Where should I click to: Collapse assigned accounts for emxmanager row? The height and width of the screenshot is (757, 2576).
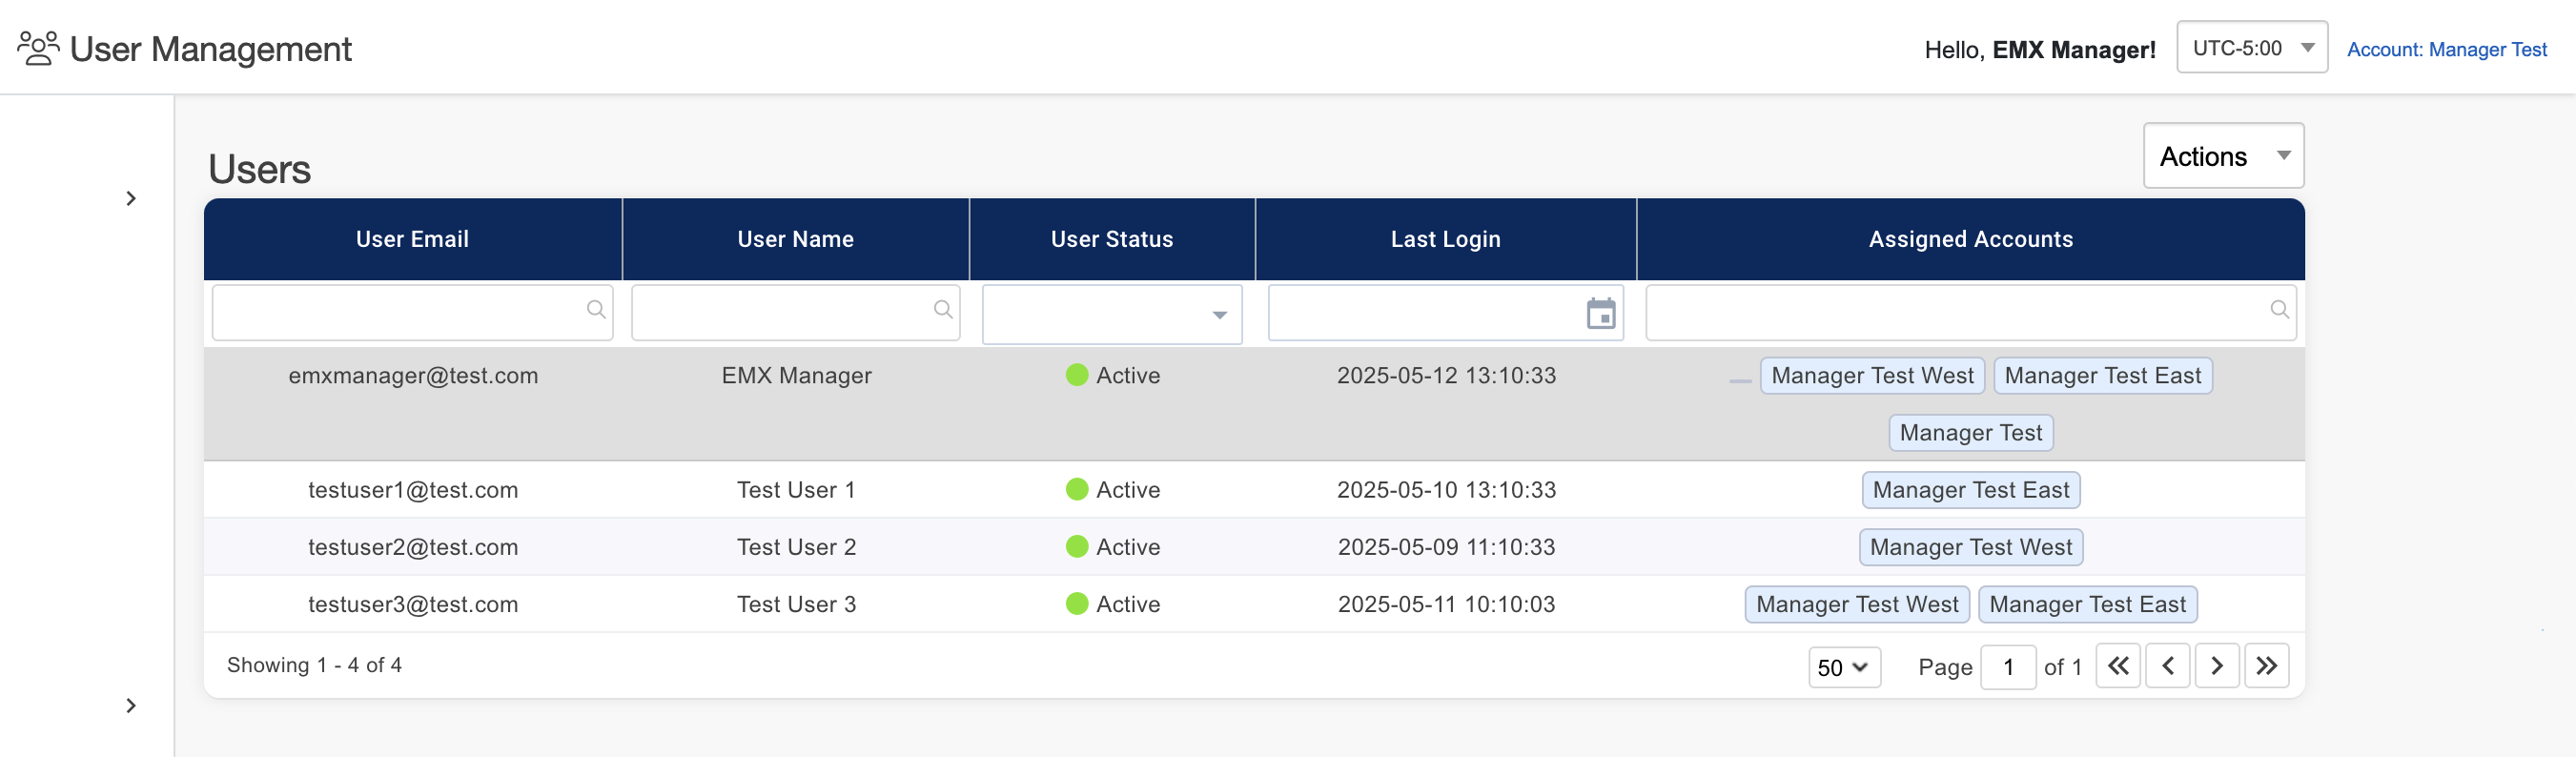[x=1740, y=381]
